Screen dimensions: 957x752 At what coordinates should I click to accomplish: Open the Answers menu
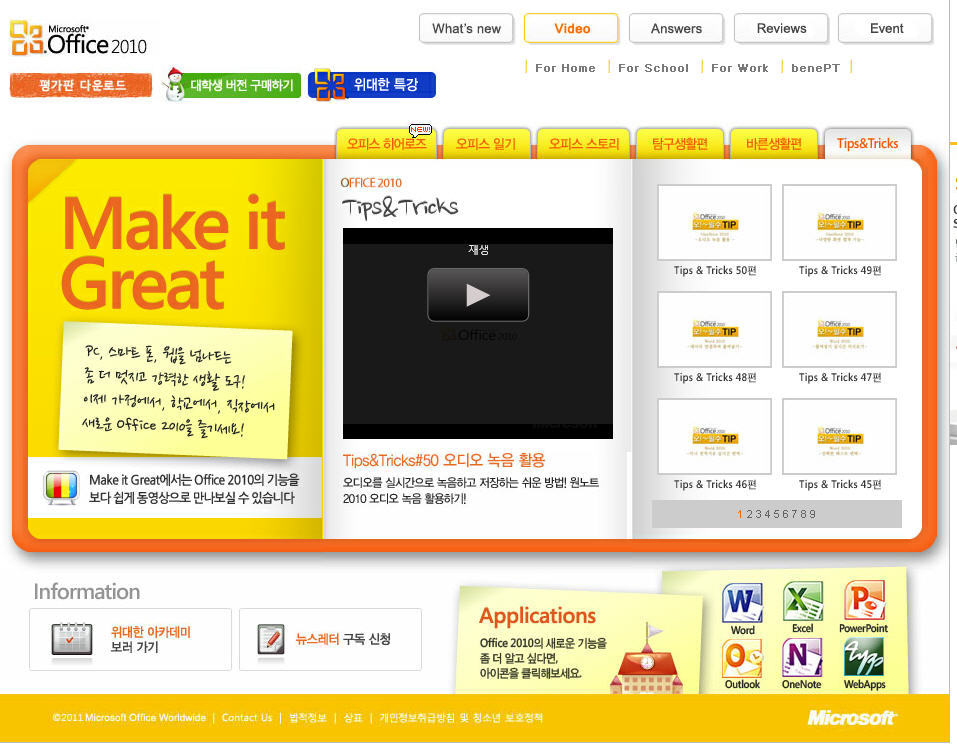(x=676, y=29)
